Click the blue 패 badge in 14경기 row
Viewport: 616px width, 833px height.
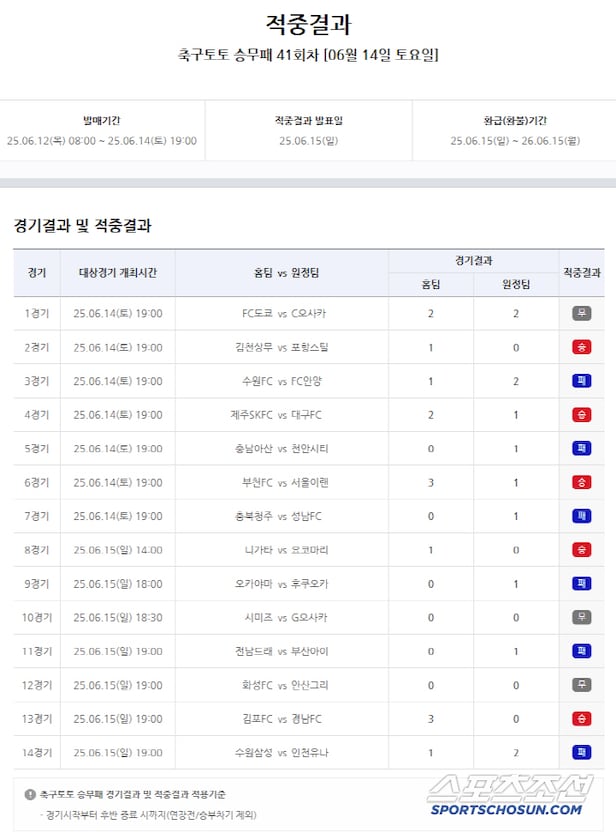581,752
